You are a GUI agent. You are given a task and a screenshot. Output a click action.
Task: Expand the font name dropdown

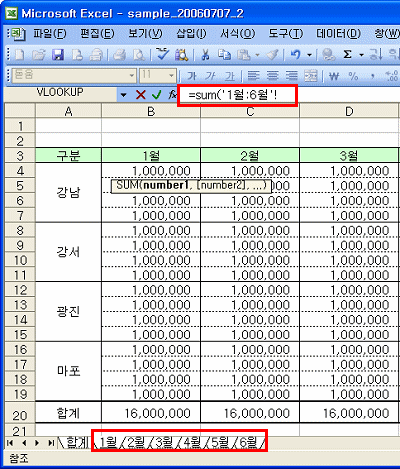132,76
